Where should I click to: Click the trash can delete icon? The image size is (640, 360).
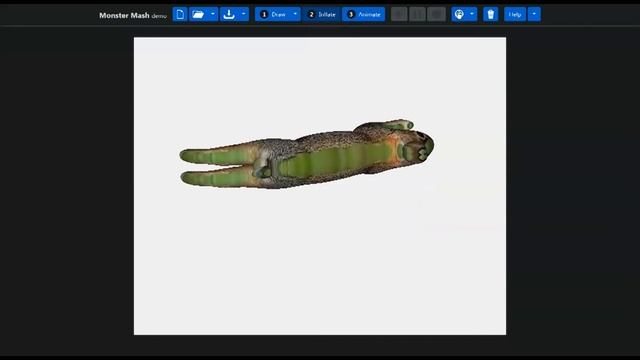491,14
